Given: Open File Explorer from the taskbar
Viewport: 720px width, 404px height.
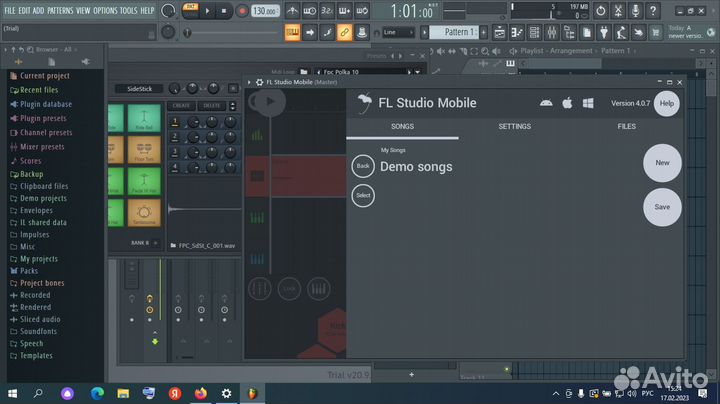Looking at the screenshot, I should tap(123, 393).
